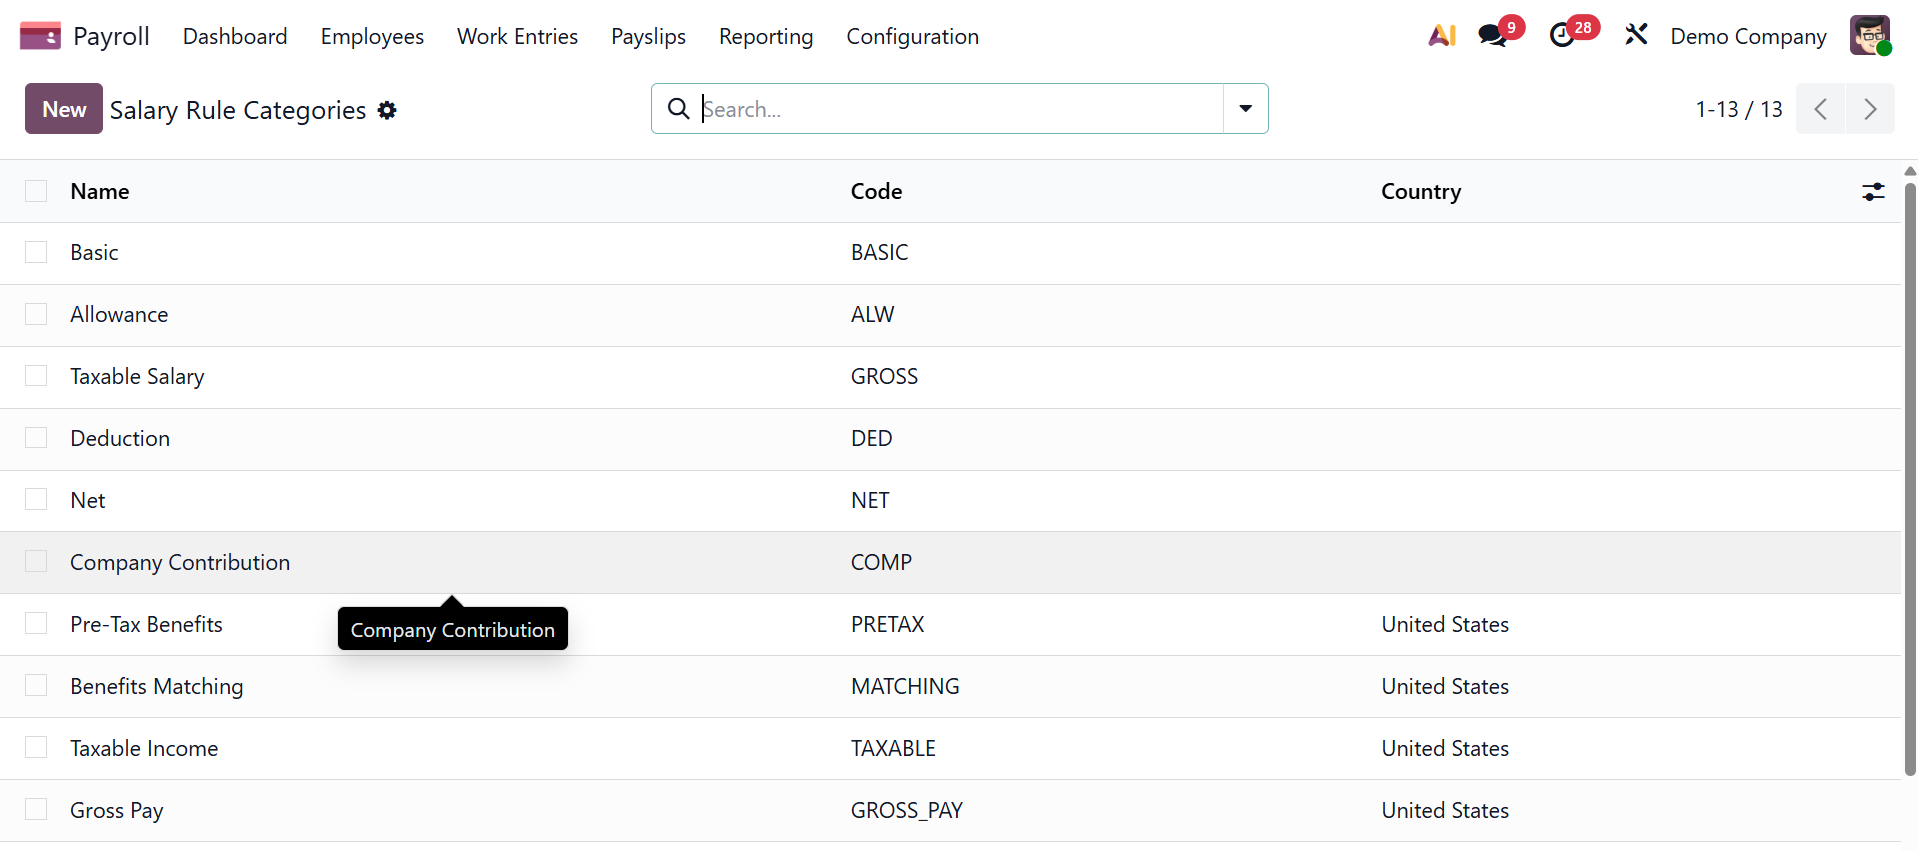Click the Payroll app logo icon
Image resolution: width=1918 pixels, height=851 pixels.
click(40, 36)
